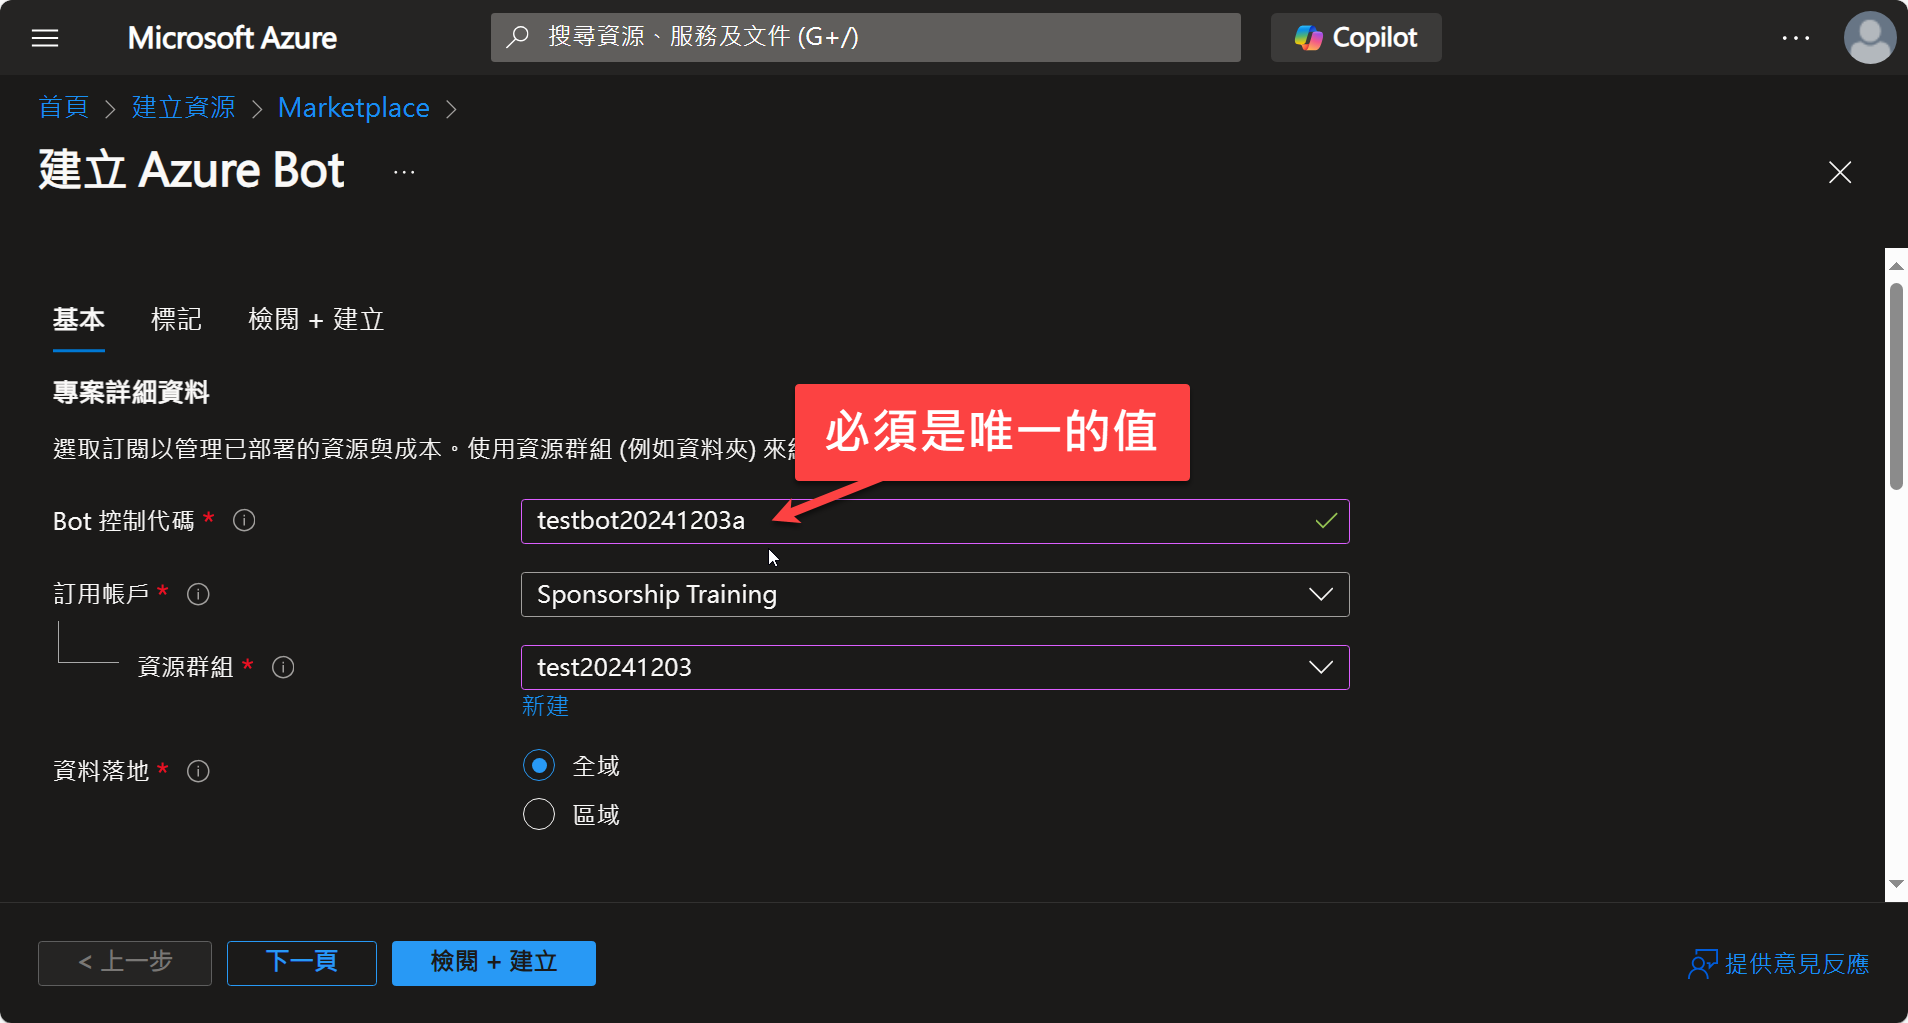Click the disabled 上一步 button

(x=125, y=963)
